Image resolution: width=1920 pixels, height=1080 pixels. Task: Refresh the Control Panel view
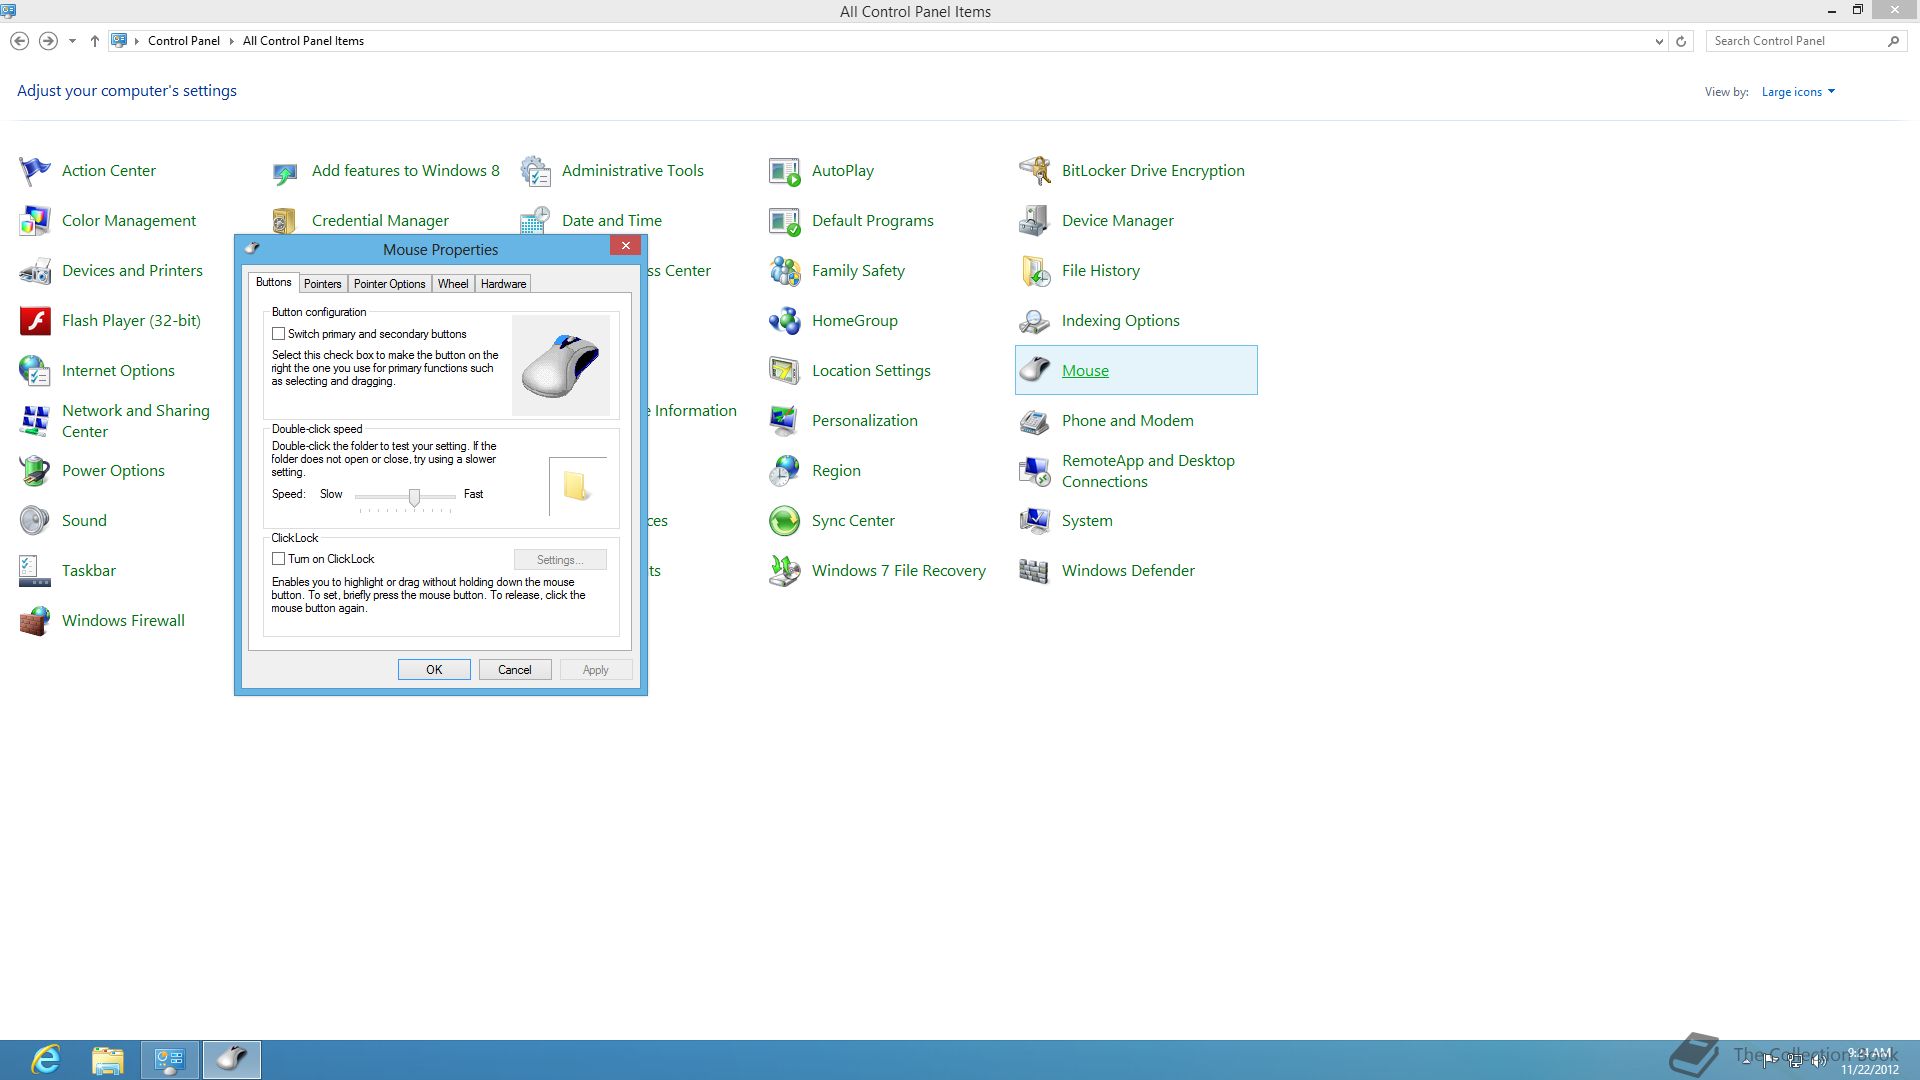tap(1681, 41)
